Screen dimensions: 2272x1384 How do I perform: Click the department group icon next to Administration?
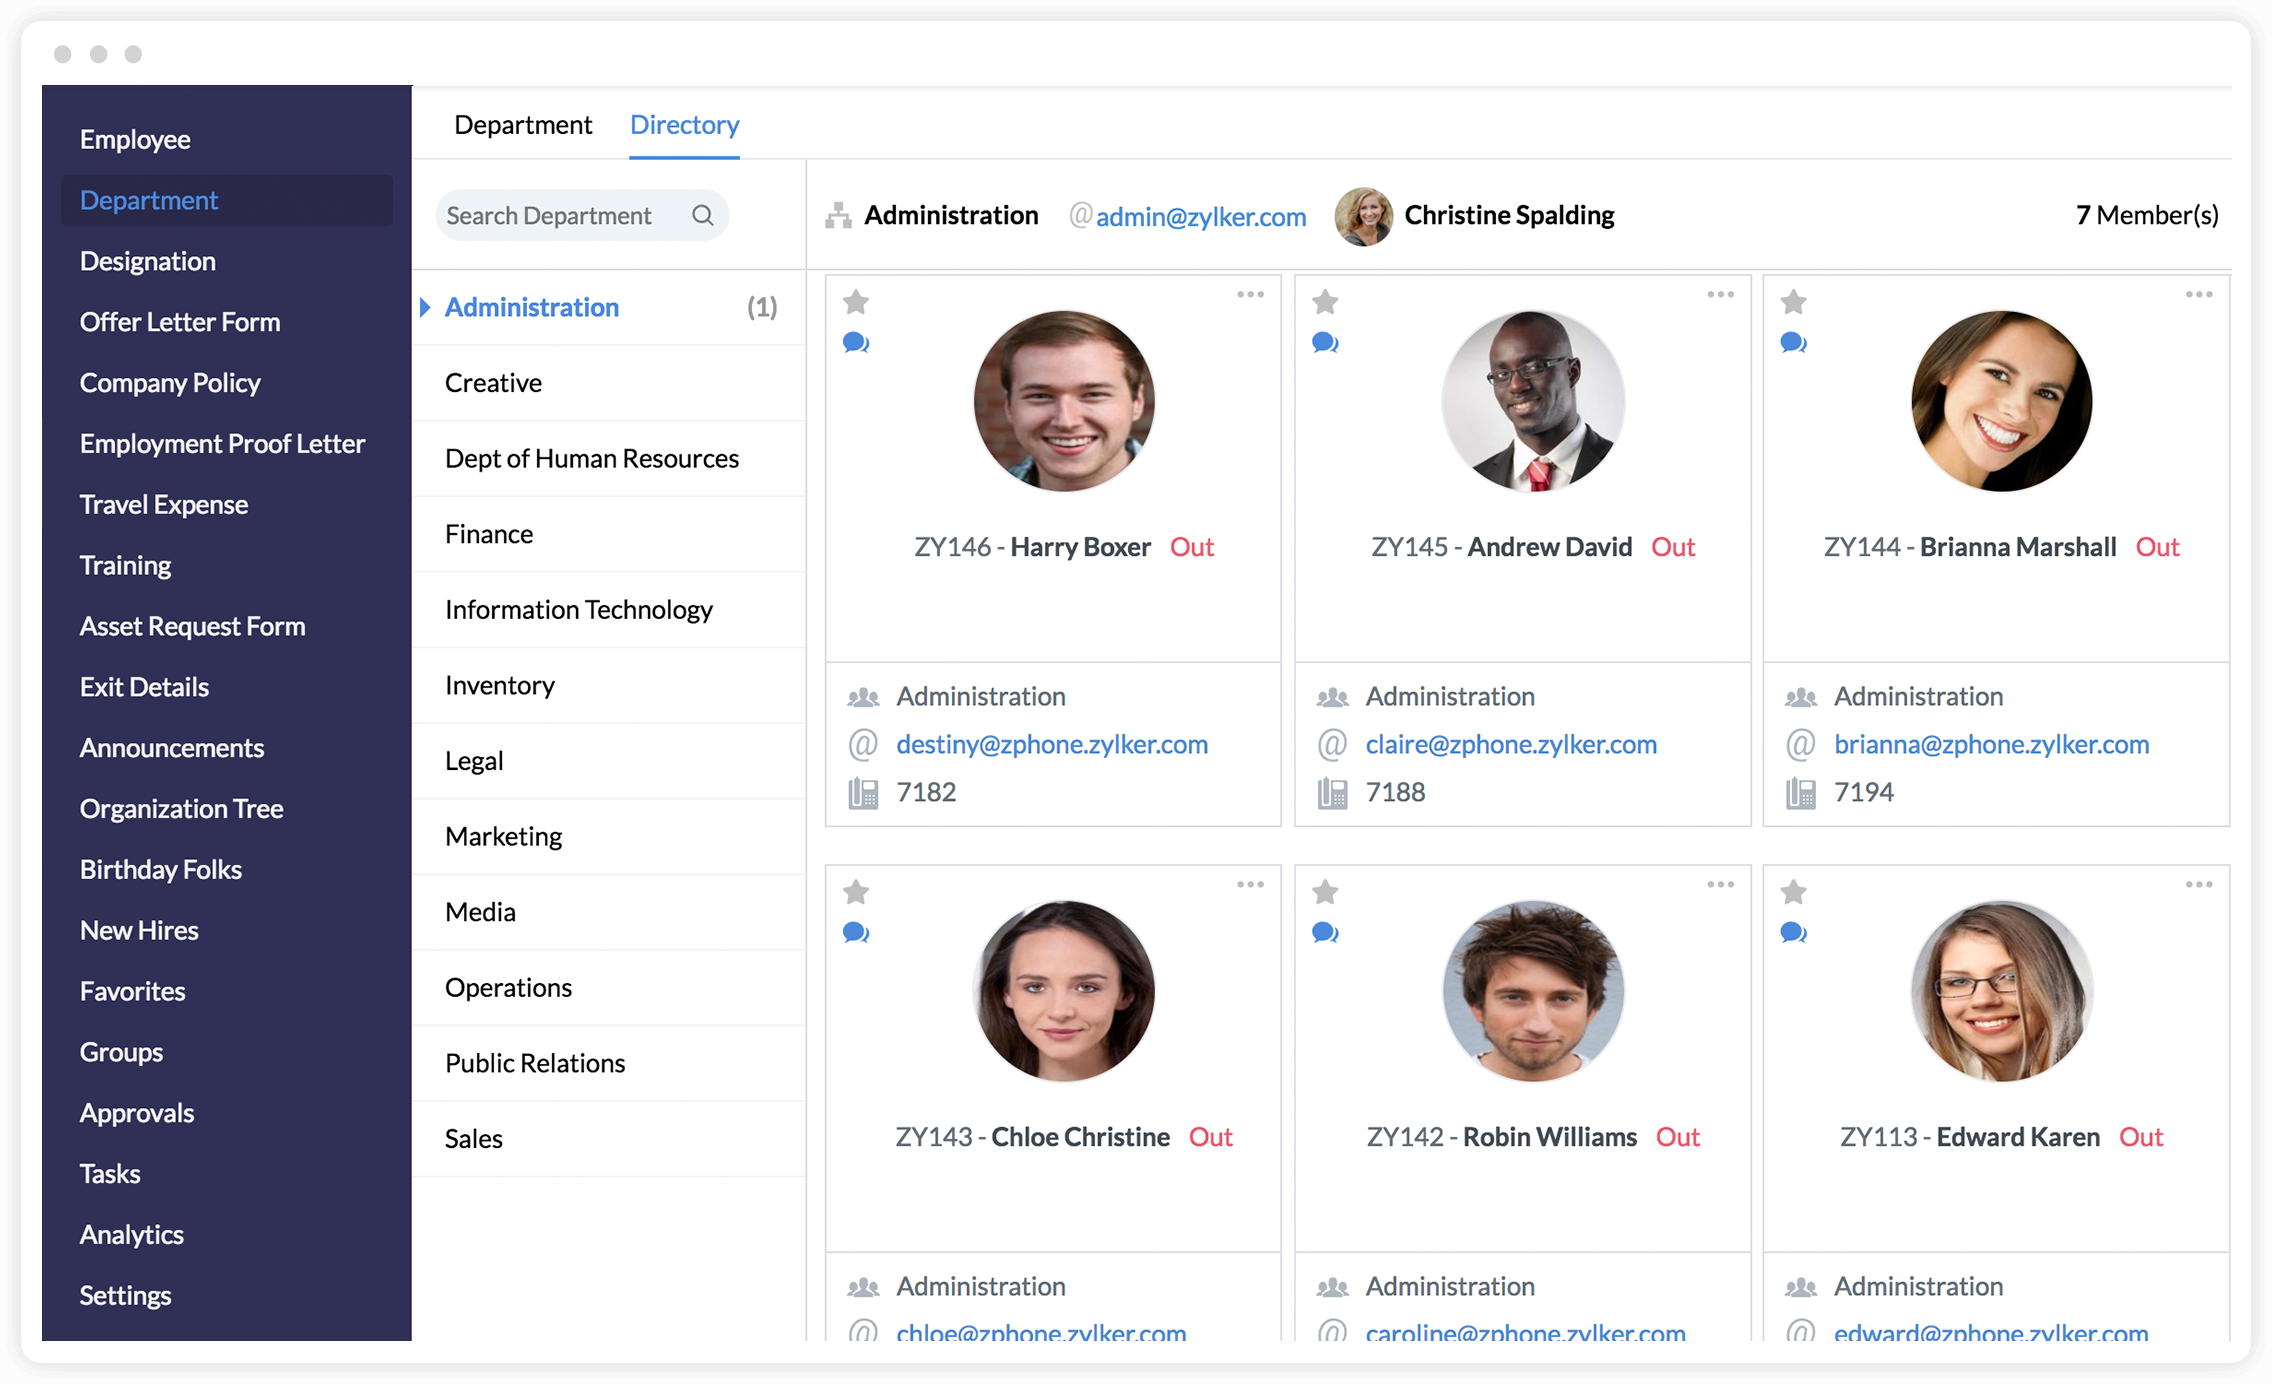(x=837, y=214)
